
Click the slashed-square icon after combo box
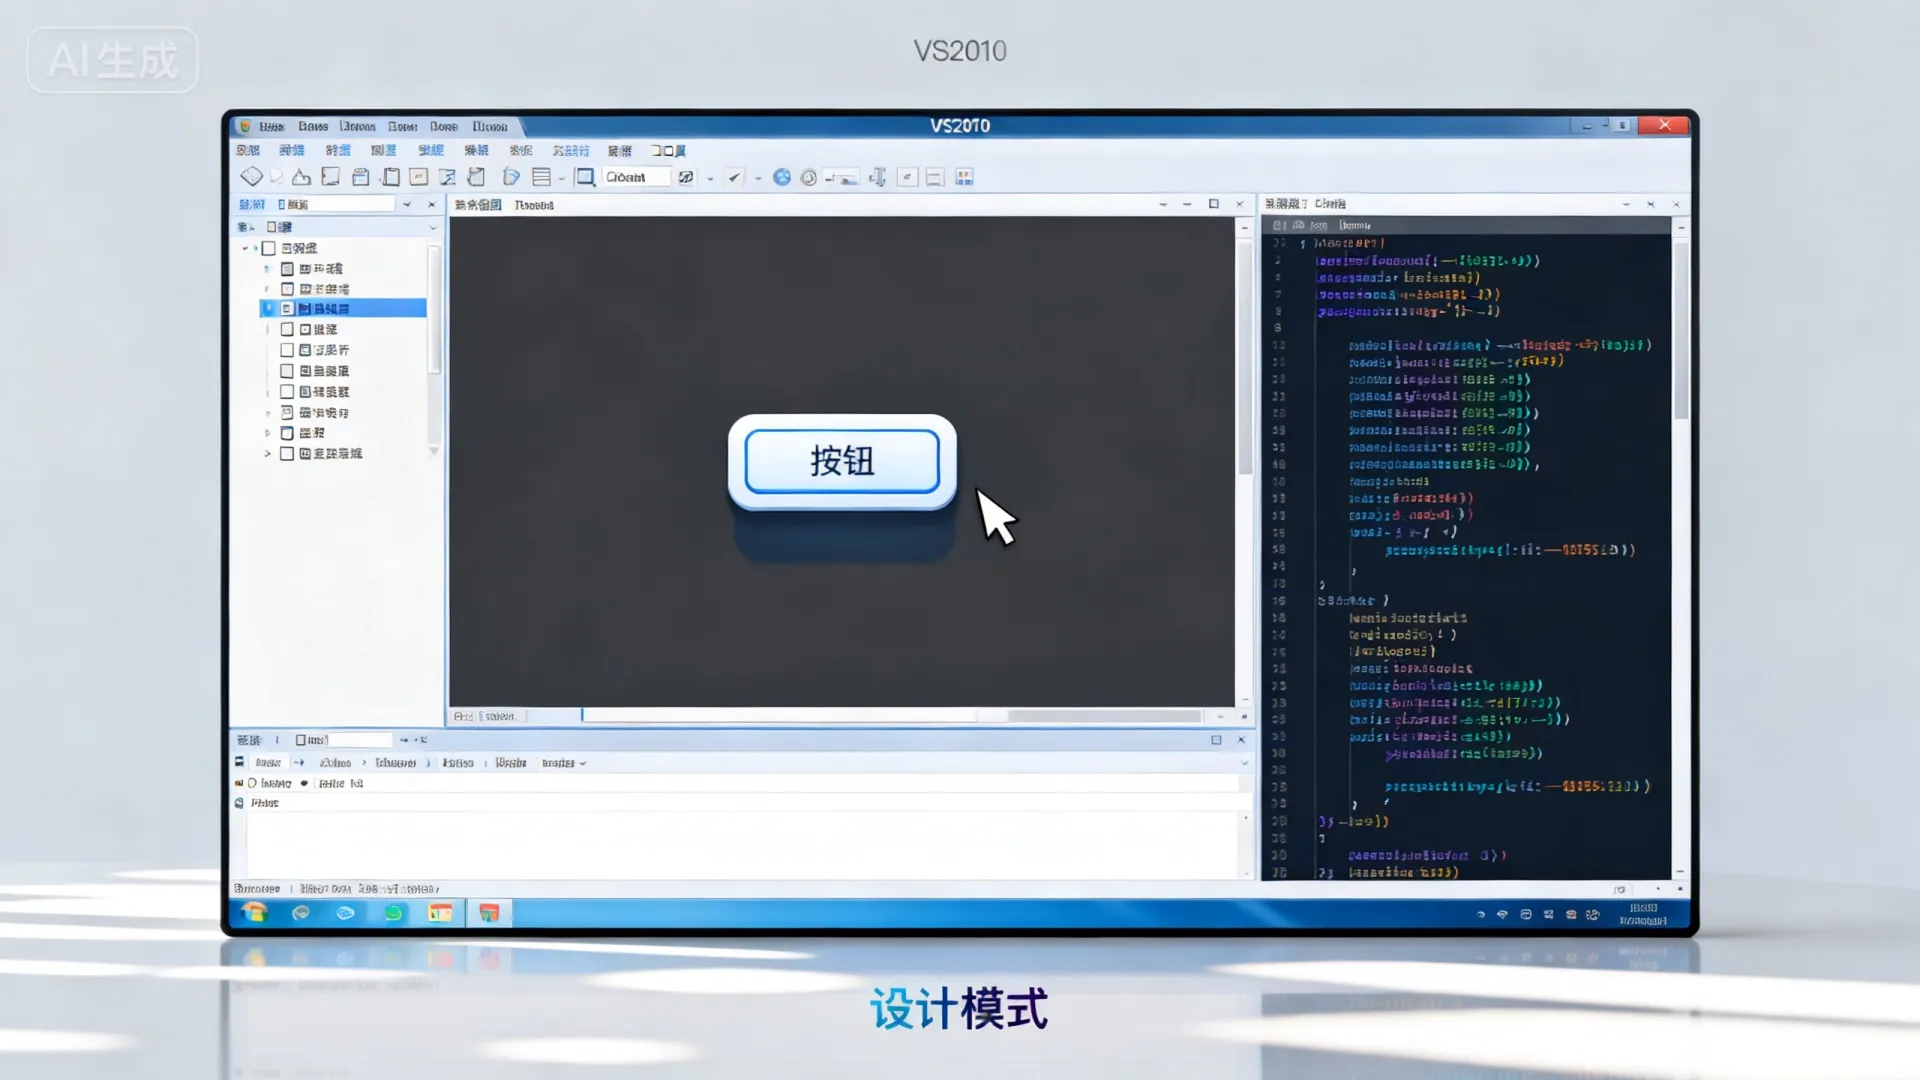pos(686,177)
